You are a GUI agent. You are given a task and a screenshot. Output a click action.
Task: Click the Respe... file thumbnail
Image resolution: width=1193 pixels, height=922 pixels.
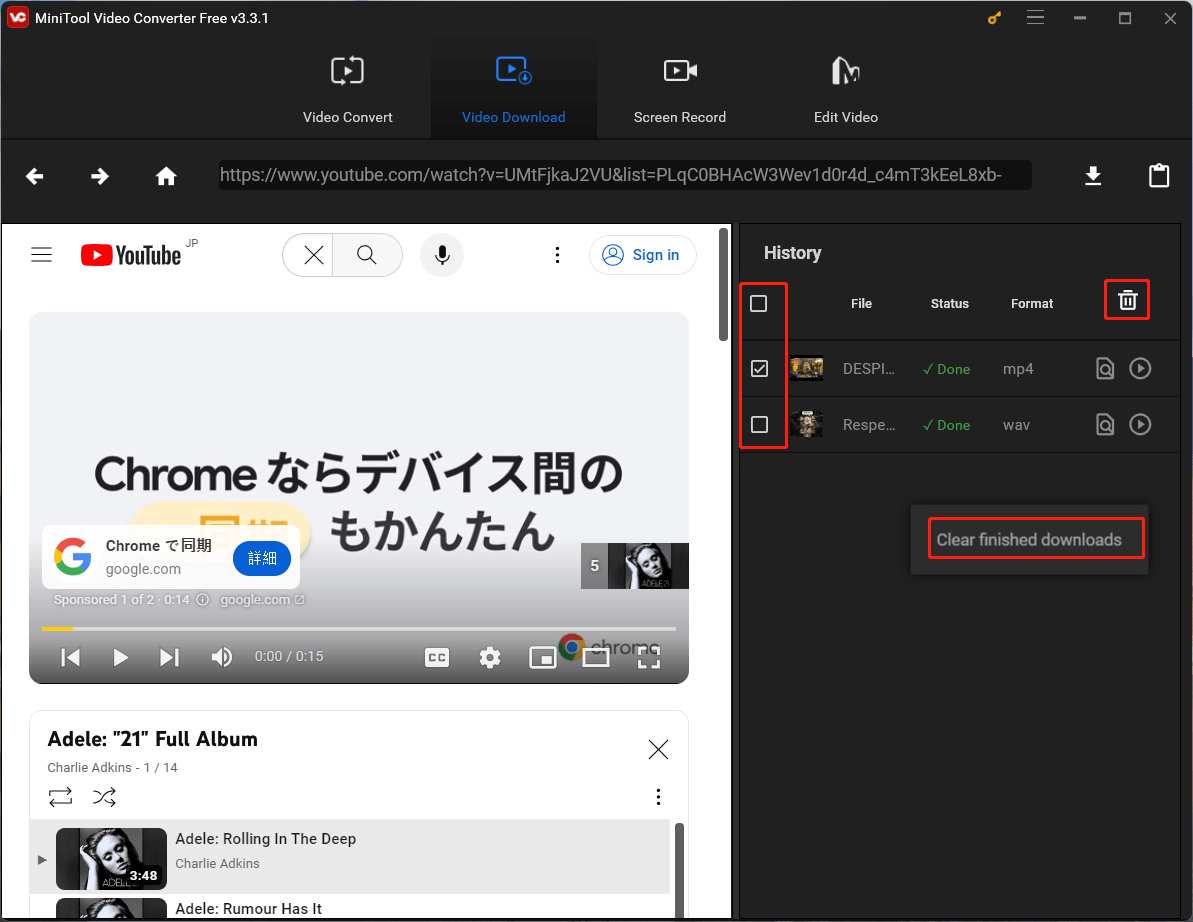pos(806,424)
